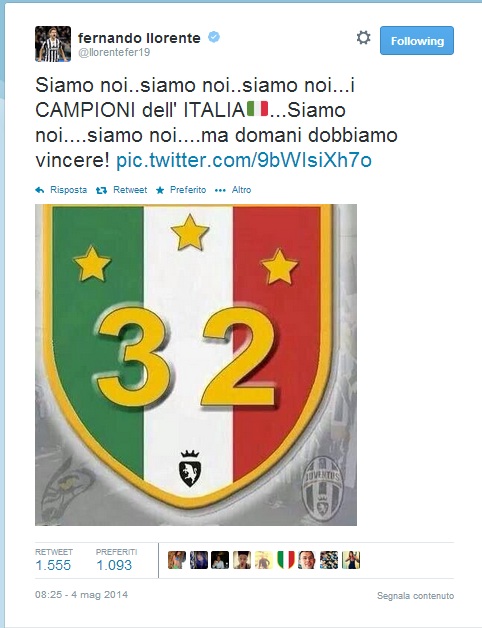This screenshot has width=482, height=628.
Task: Open the @llorentefer19 handle
Action: pyautogui.click(x=114, y=52)
